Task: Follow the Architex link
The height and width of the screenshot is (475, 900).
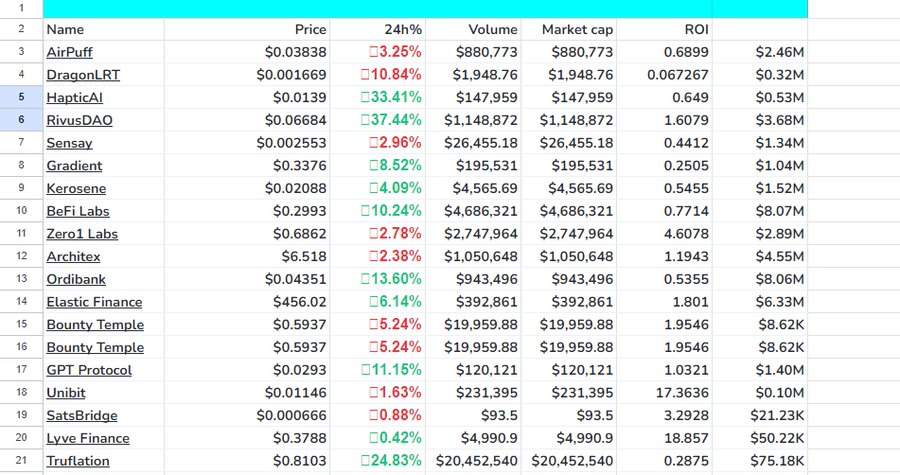Action: click(73, 256)
